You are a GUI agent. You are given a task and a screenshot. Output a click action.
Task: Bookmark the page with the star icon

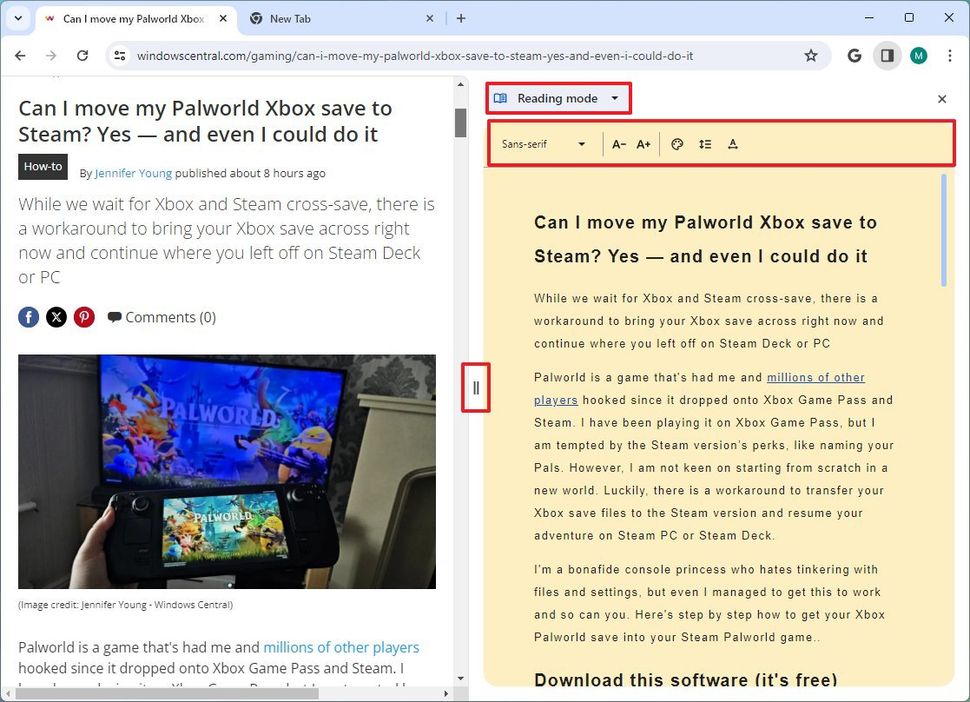812,56
